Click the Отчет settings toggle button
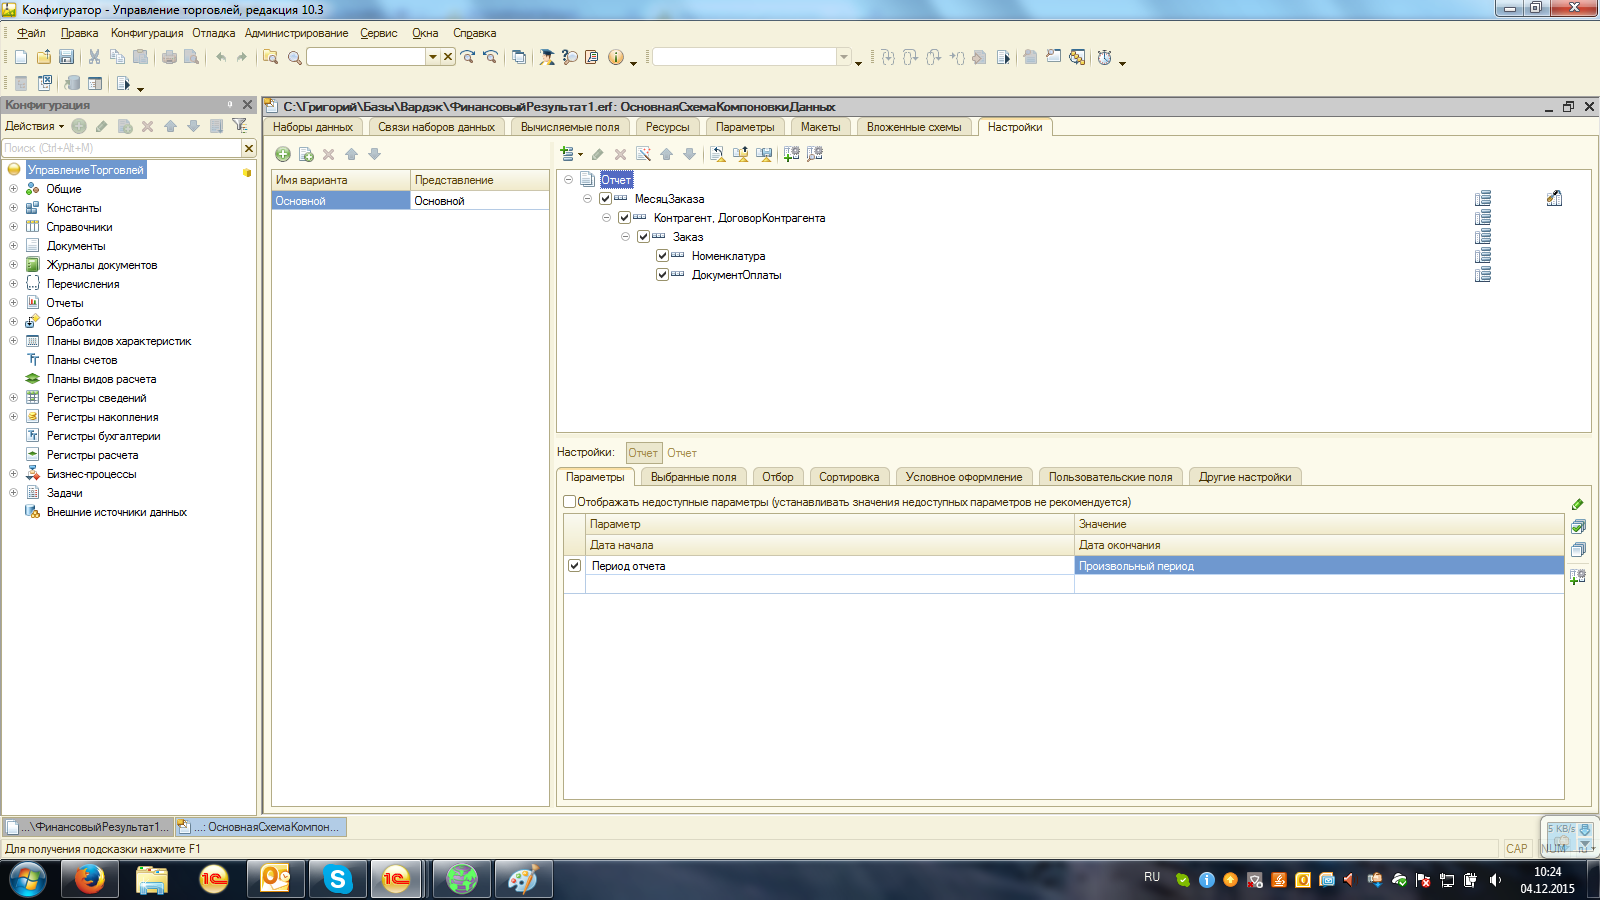 [643, 453]
